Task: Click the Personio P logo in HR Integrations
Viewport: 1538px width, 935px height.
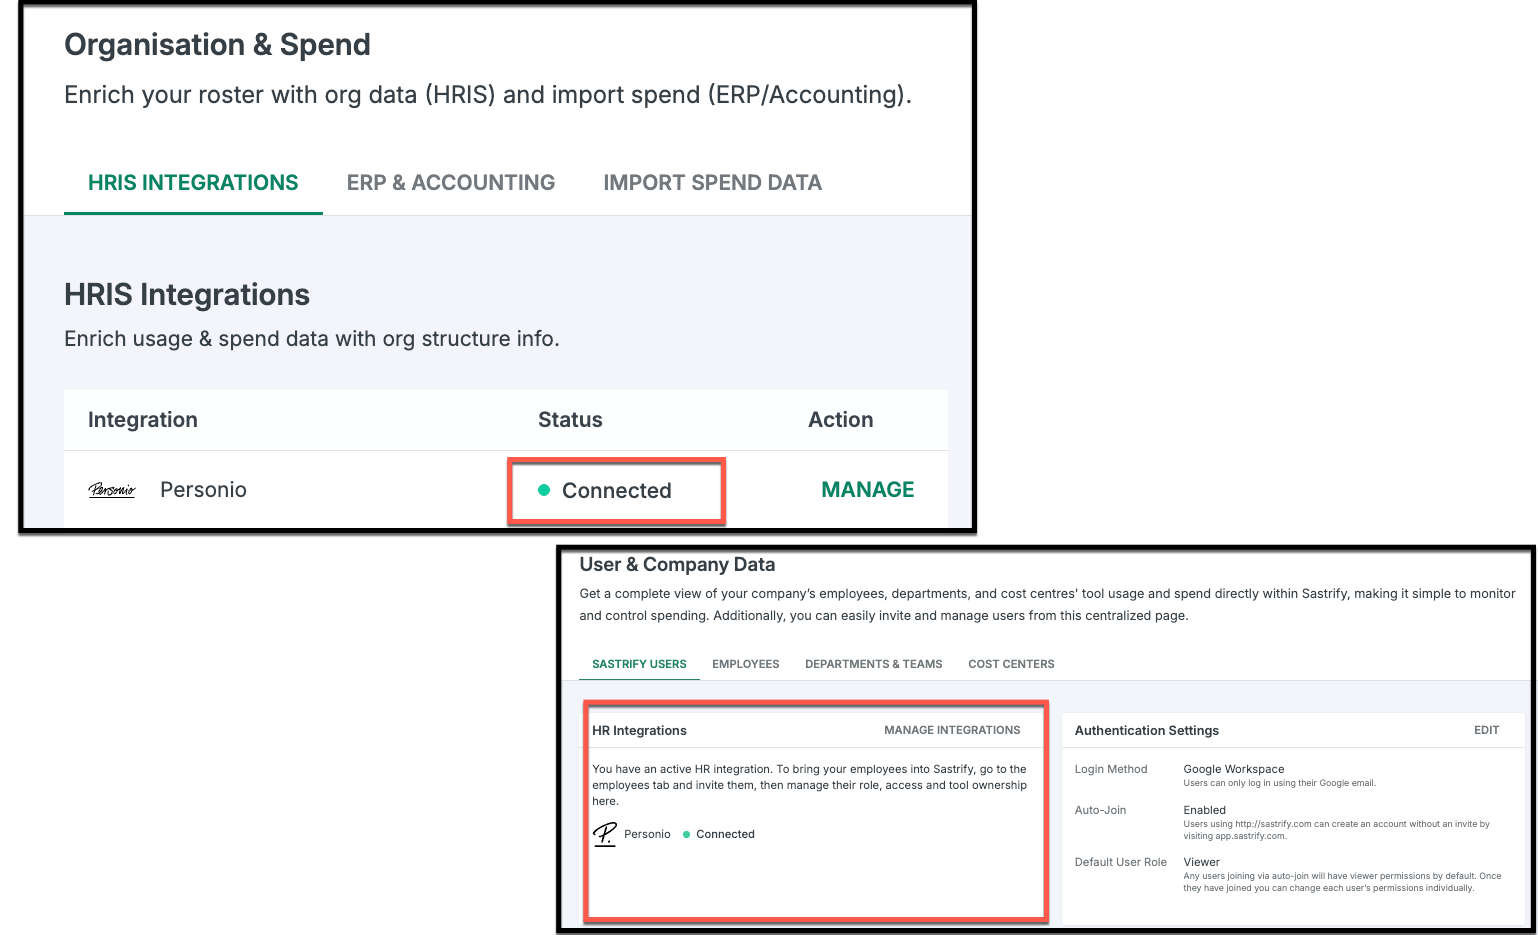Action: coord(605,834)
